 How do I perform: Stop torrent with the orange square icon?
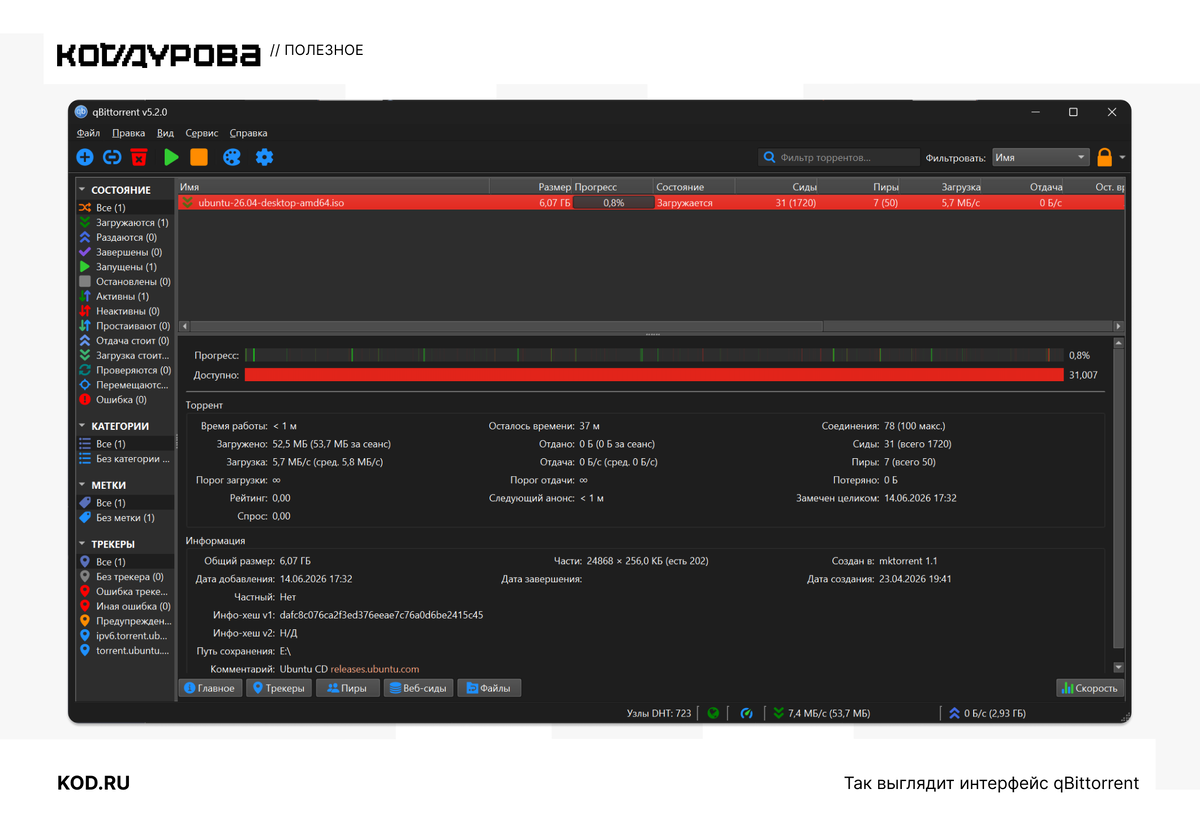coord(199,157)
